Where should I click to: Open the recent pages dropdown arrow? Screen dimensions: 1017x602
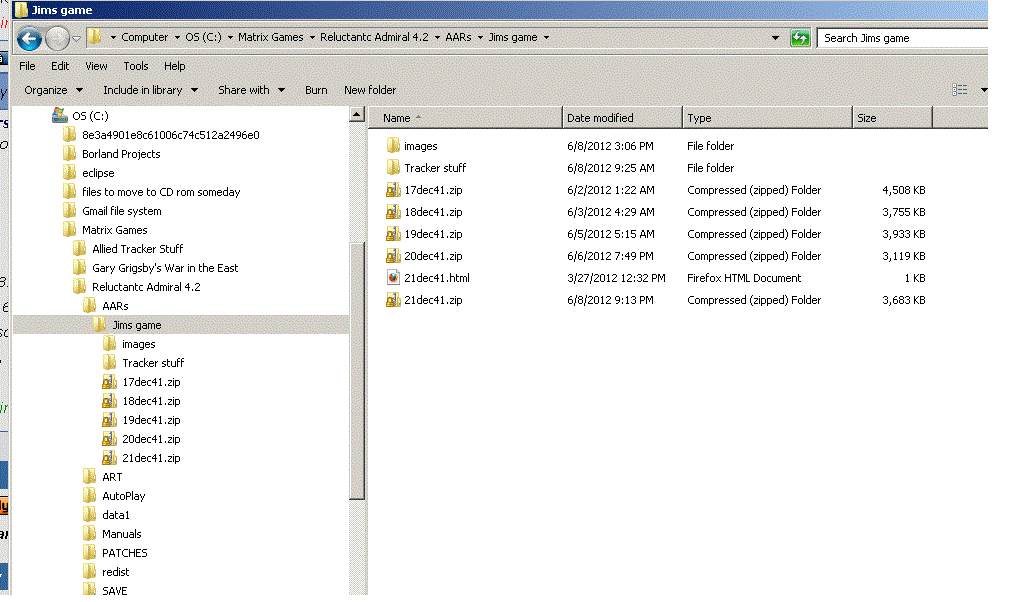coord(77,39)
